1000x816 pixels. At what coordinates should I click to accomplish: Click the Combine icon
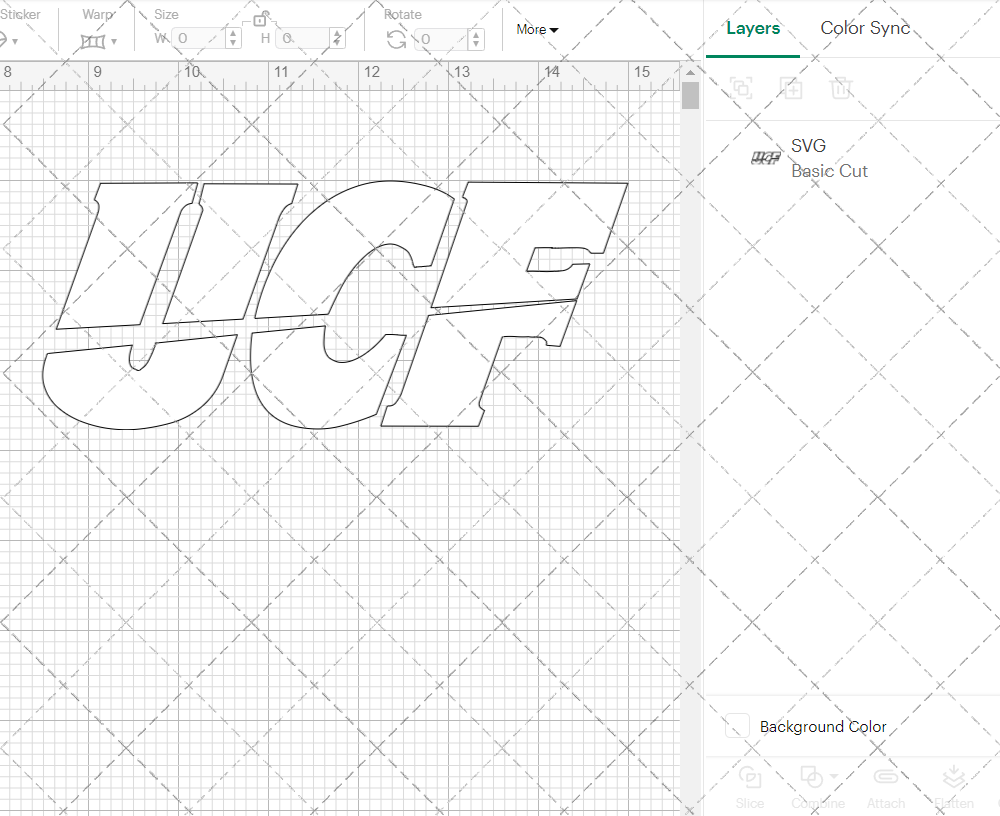pos(812,778)
